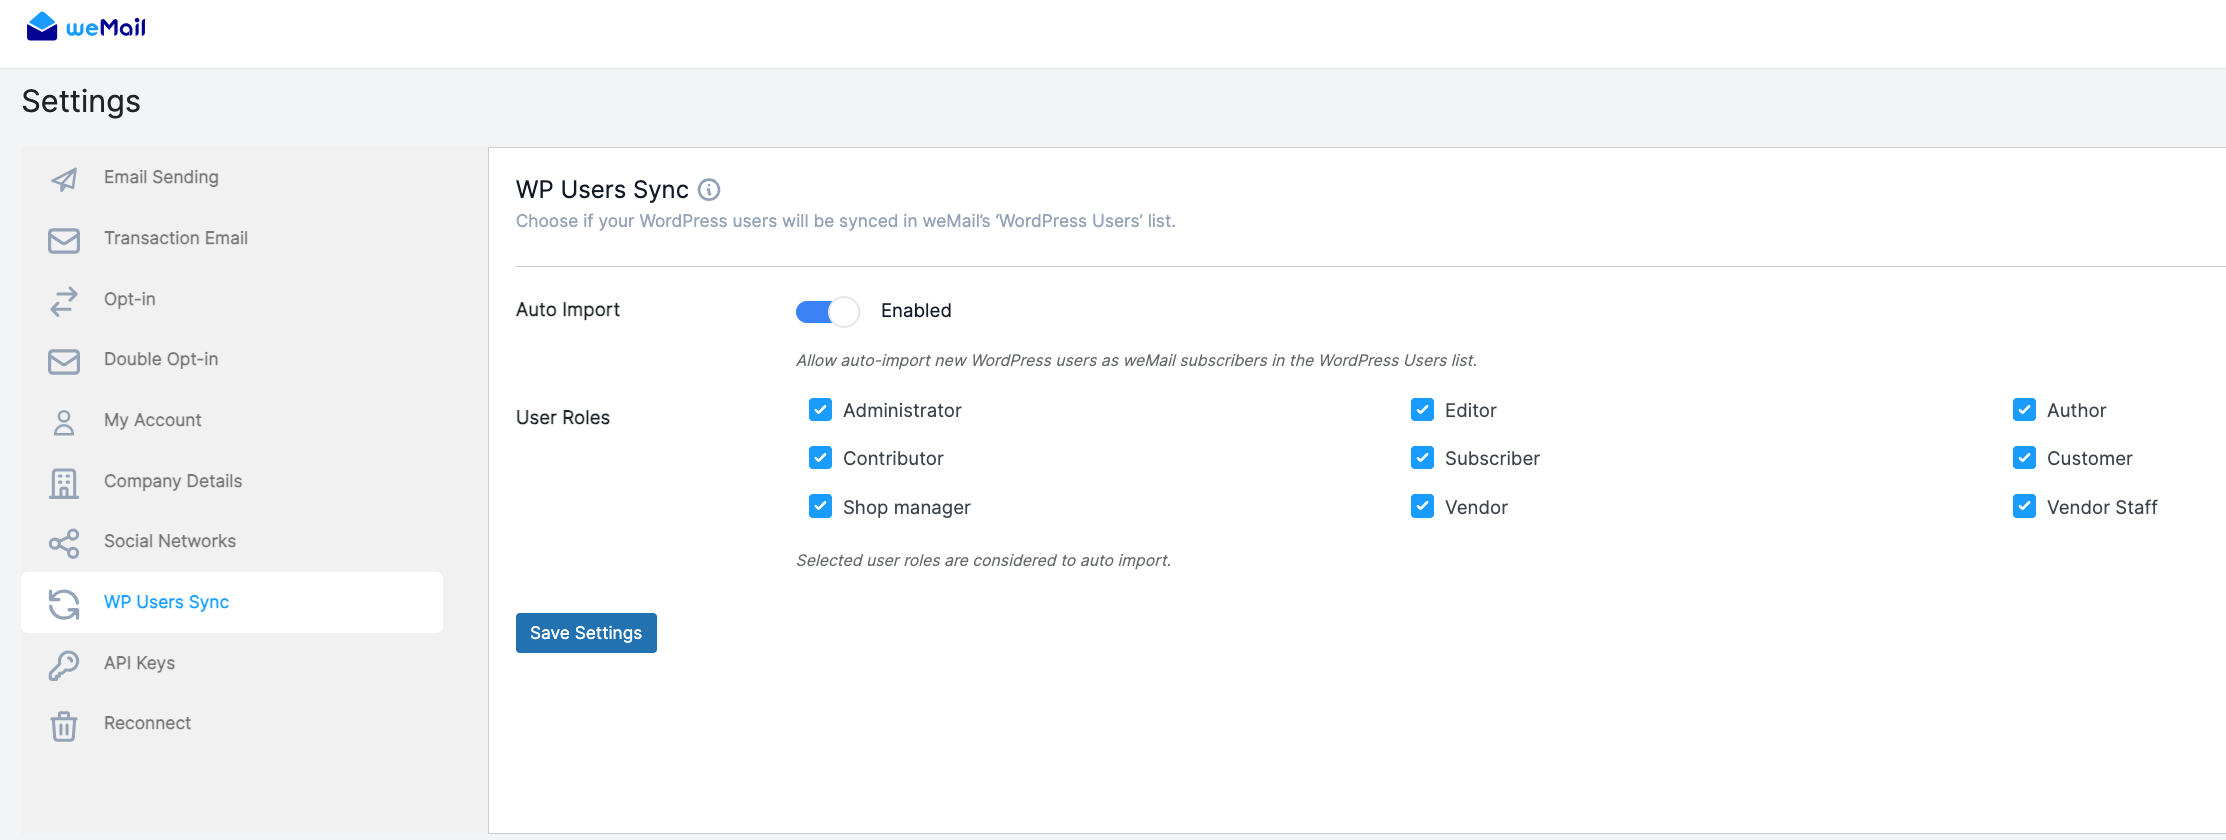2226x840 pixels.
Task: Uncheck the Shop manager checkbox
Action: 820,506
